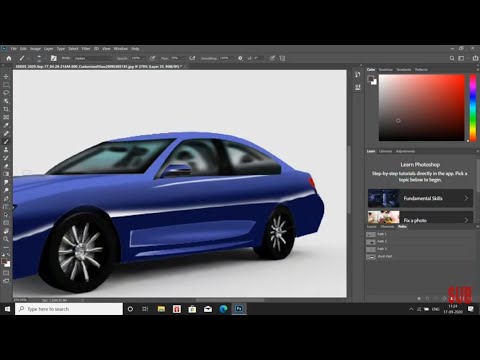Open File Explorer from taskbar
The image size is (480, 360).
[161, 309]
